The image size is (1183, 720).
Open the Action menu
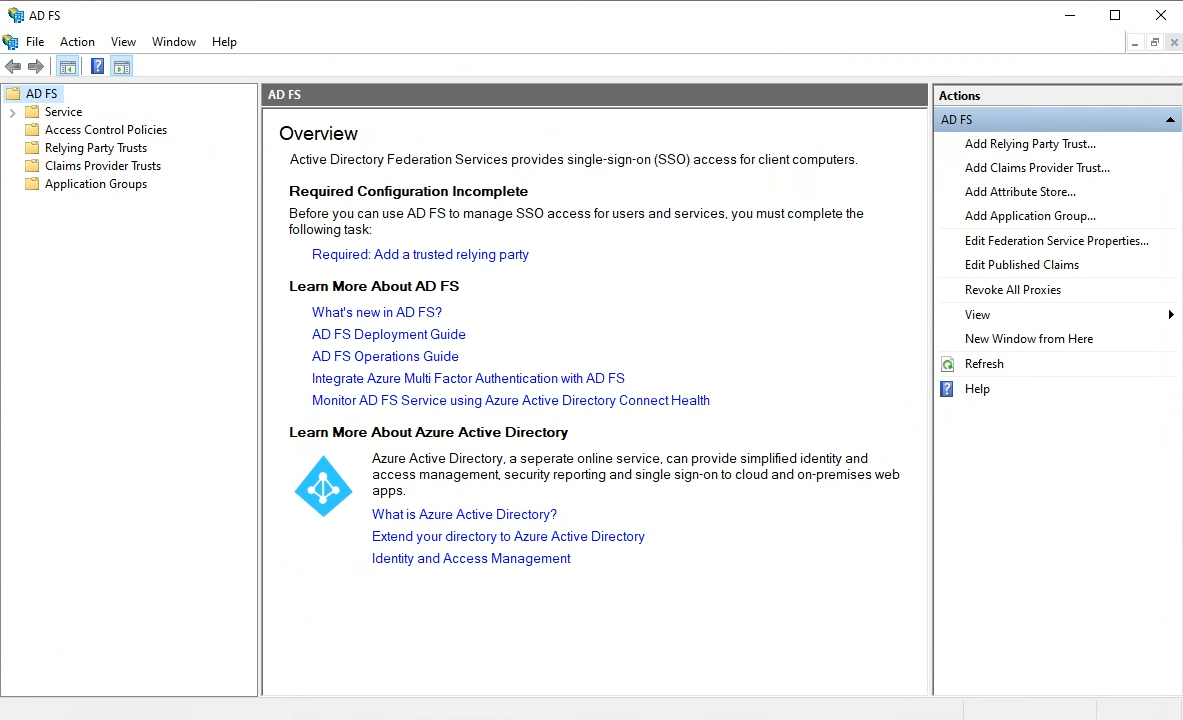point(78,42)
